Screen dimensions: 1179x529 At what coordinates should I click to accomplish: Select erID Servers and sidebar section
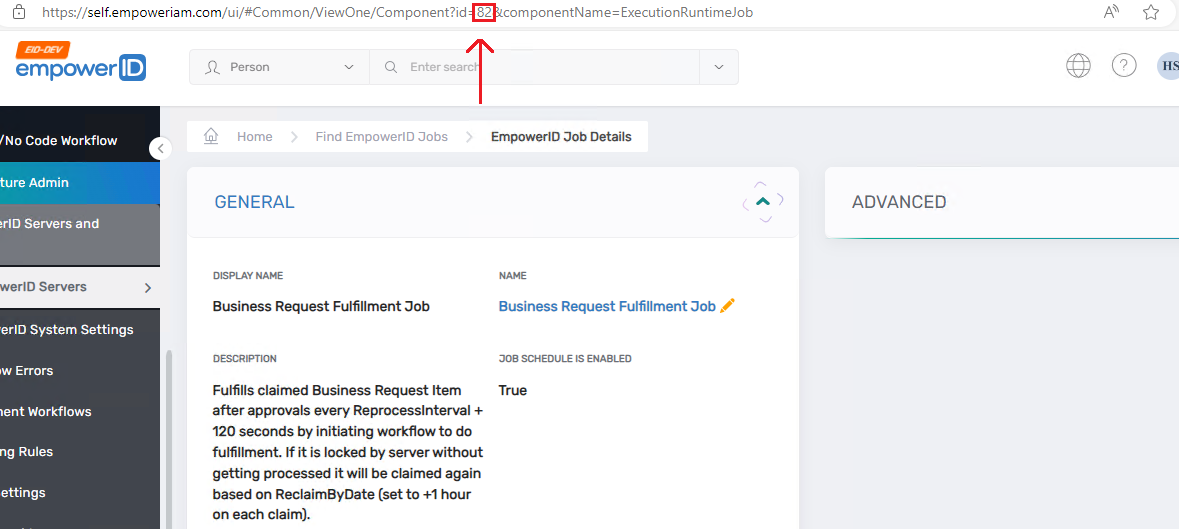[x=80, y=234]
